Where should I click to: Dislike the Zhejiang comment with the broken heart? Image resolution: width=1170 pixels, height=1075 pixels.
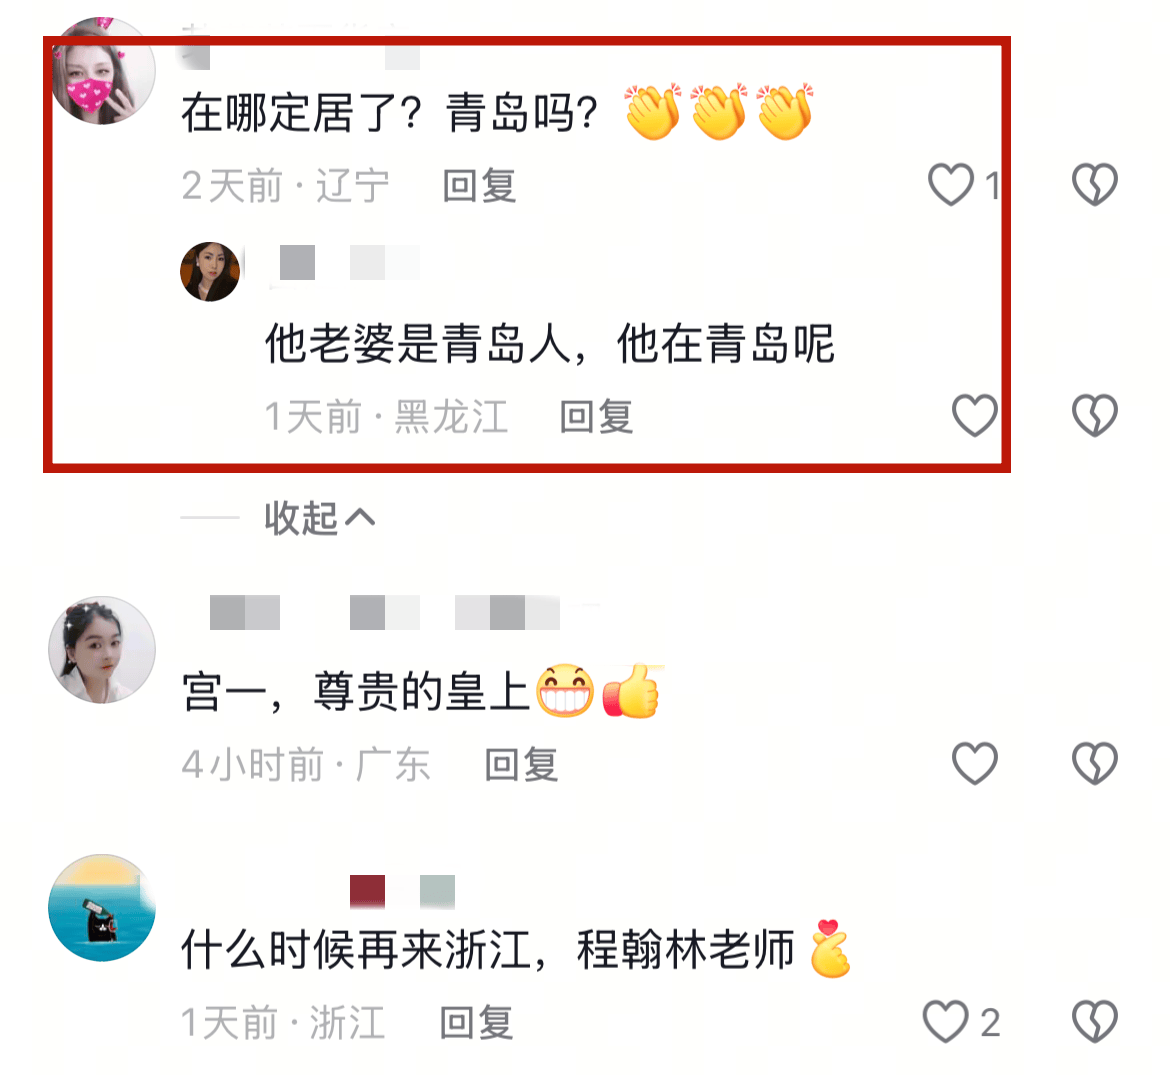[1095, 1021]
